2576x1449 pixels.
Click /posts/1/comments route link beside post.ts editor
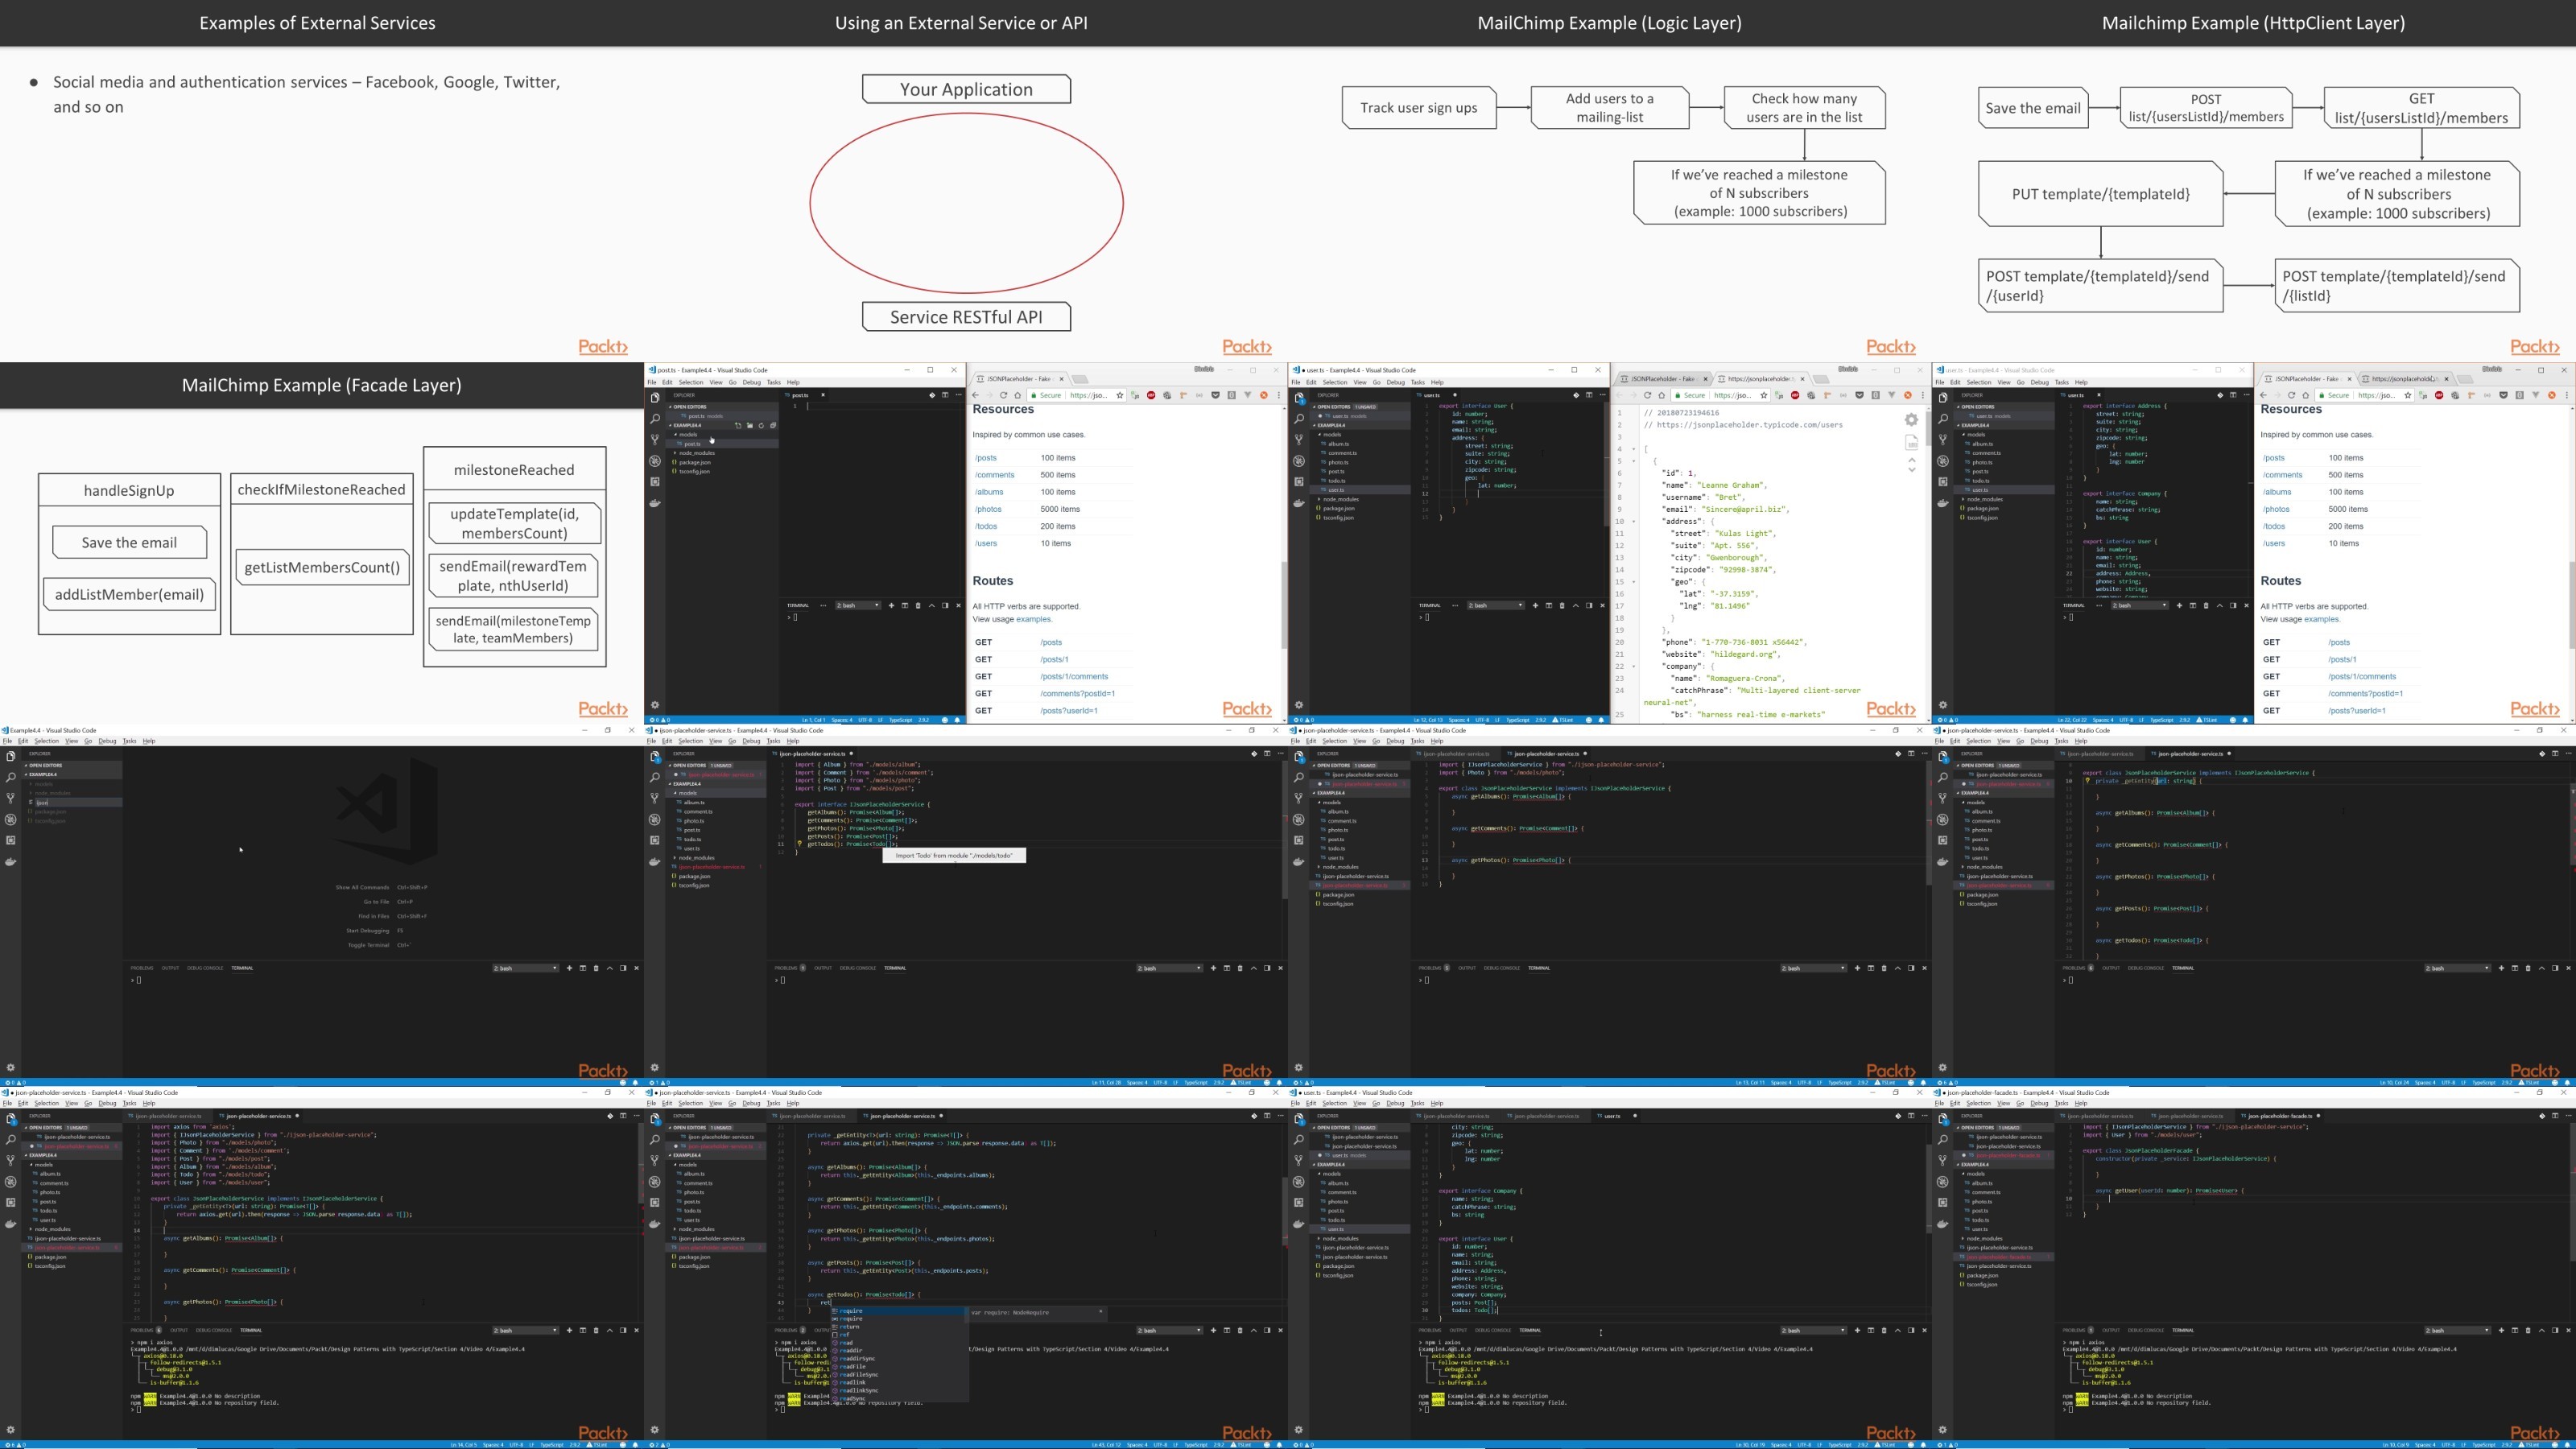tap(1074, 676)
